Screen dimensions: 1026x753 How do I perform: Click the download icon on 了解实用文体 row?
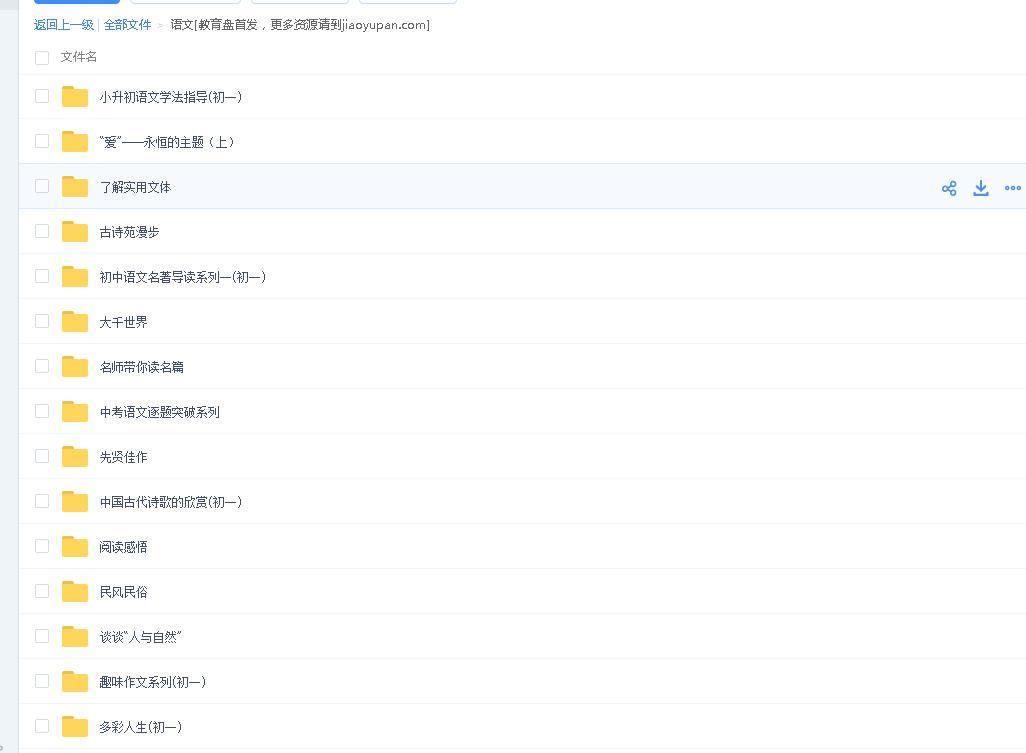[x=980, y=188]
